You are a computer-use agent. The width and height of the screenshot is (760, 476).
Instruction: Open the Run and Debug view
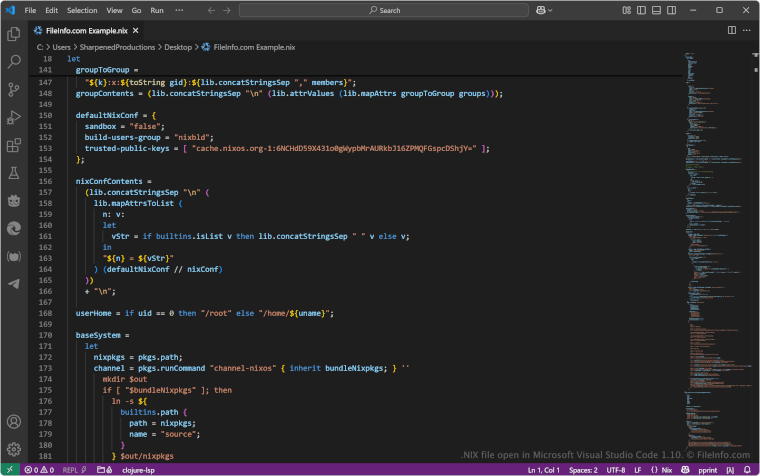click(x=14, y=117)
